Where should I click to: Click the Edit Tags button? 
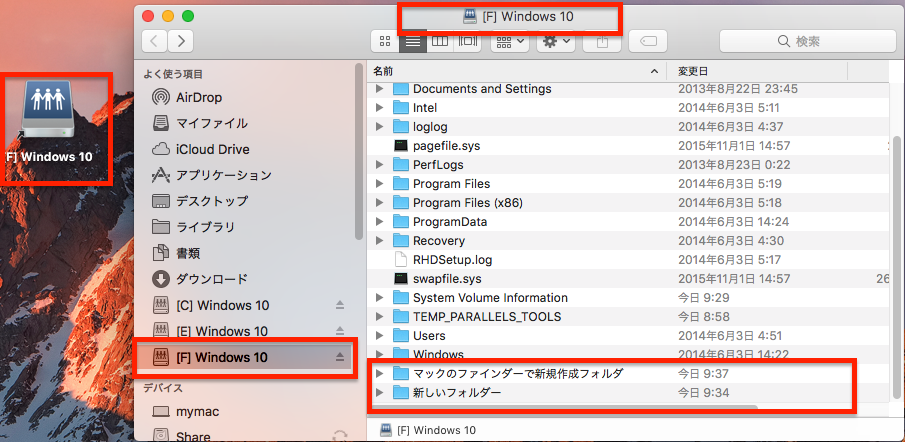point(648,41)
